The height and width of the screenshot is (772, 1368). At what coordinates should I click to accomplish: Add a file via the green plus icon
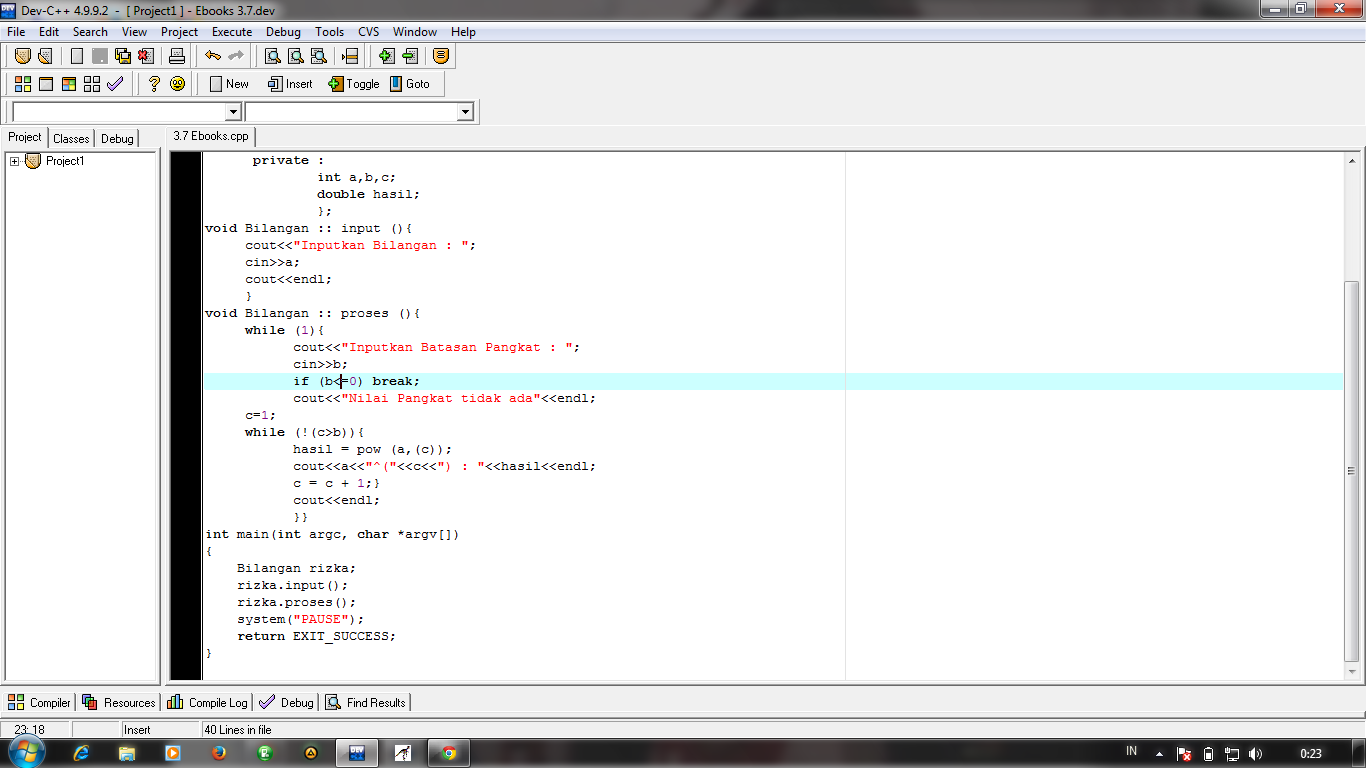coord(386,56)
